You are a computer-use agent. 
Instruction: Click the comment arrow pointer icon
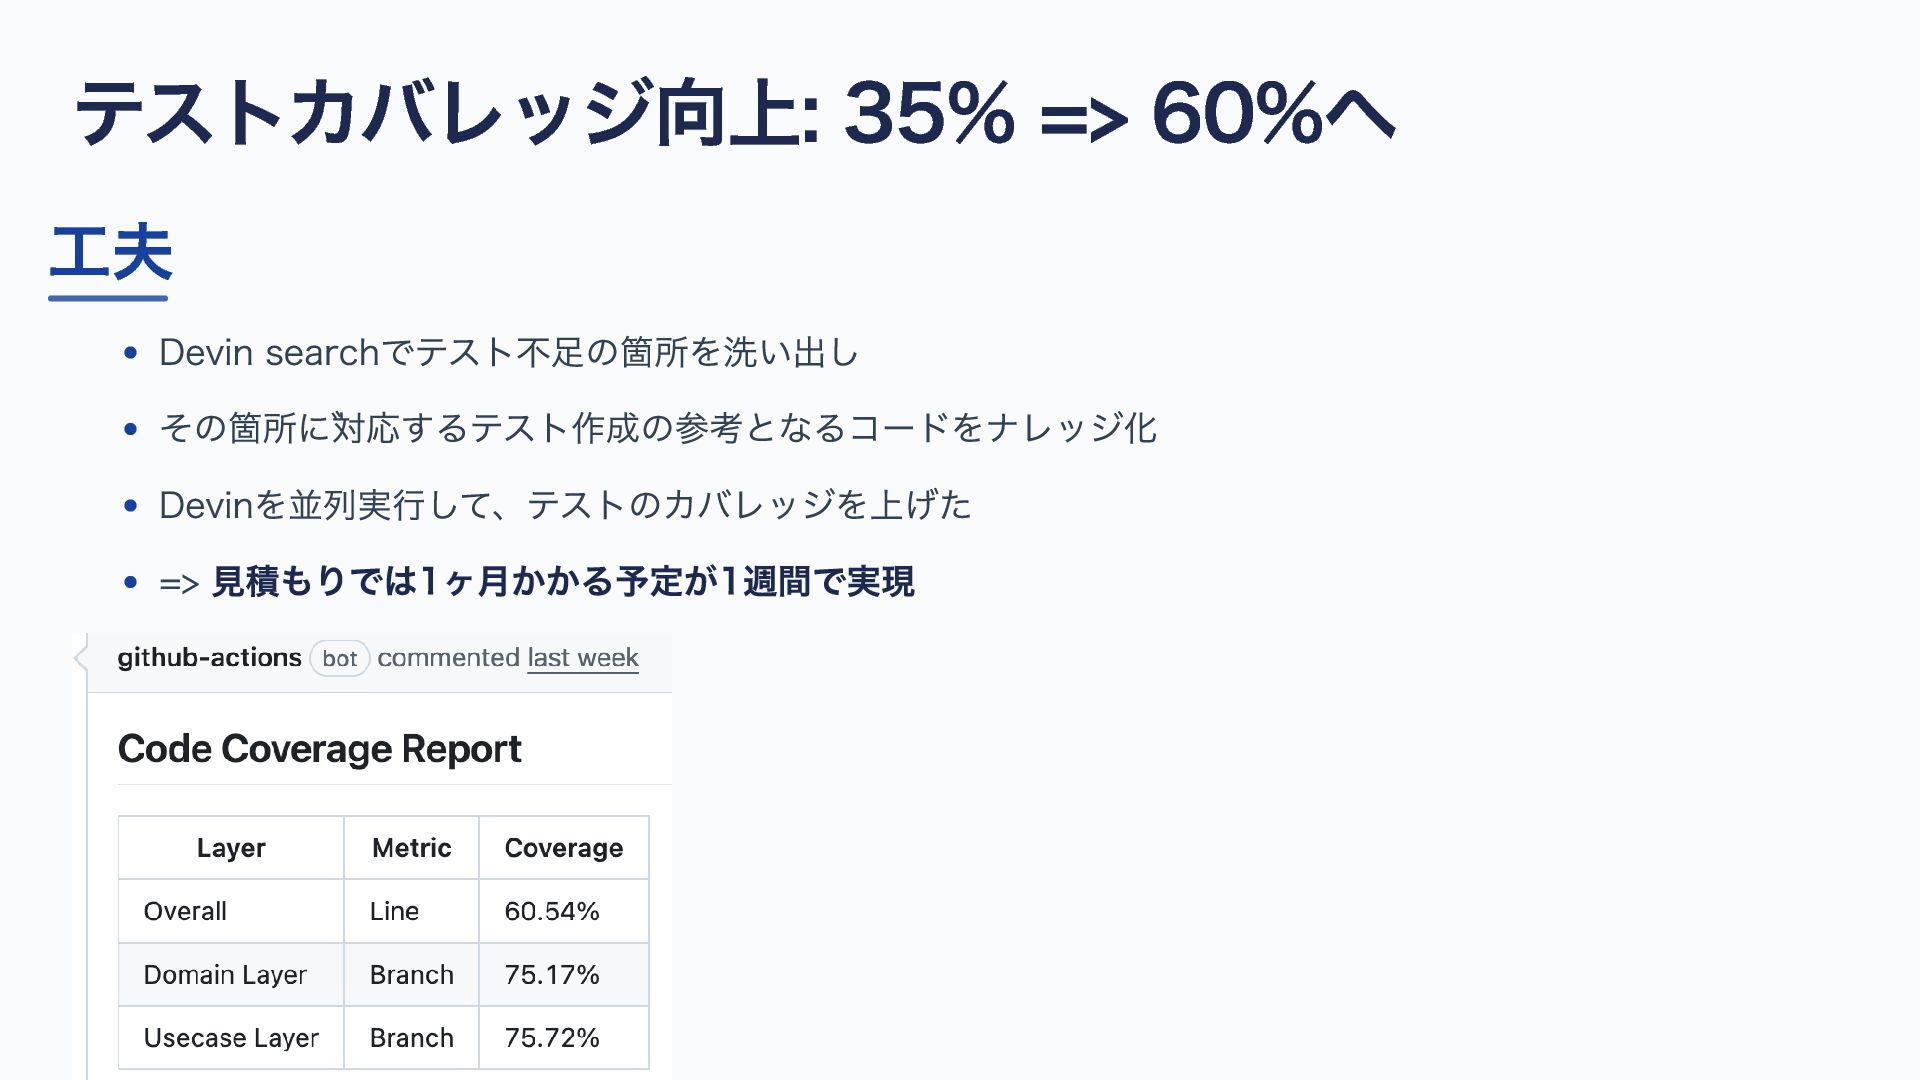(x=81, y=658)
